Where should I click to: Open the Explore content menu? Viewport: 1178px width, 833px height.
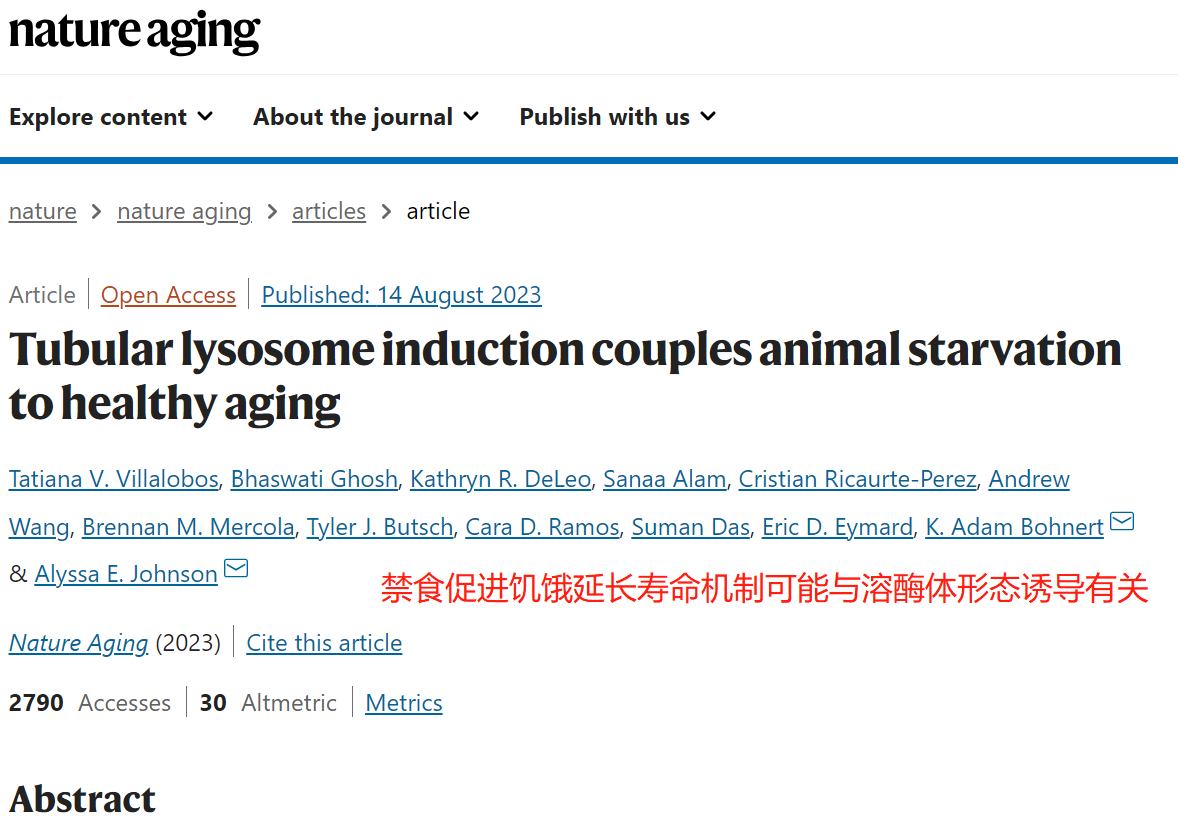(111, 117)
